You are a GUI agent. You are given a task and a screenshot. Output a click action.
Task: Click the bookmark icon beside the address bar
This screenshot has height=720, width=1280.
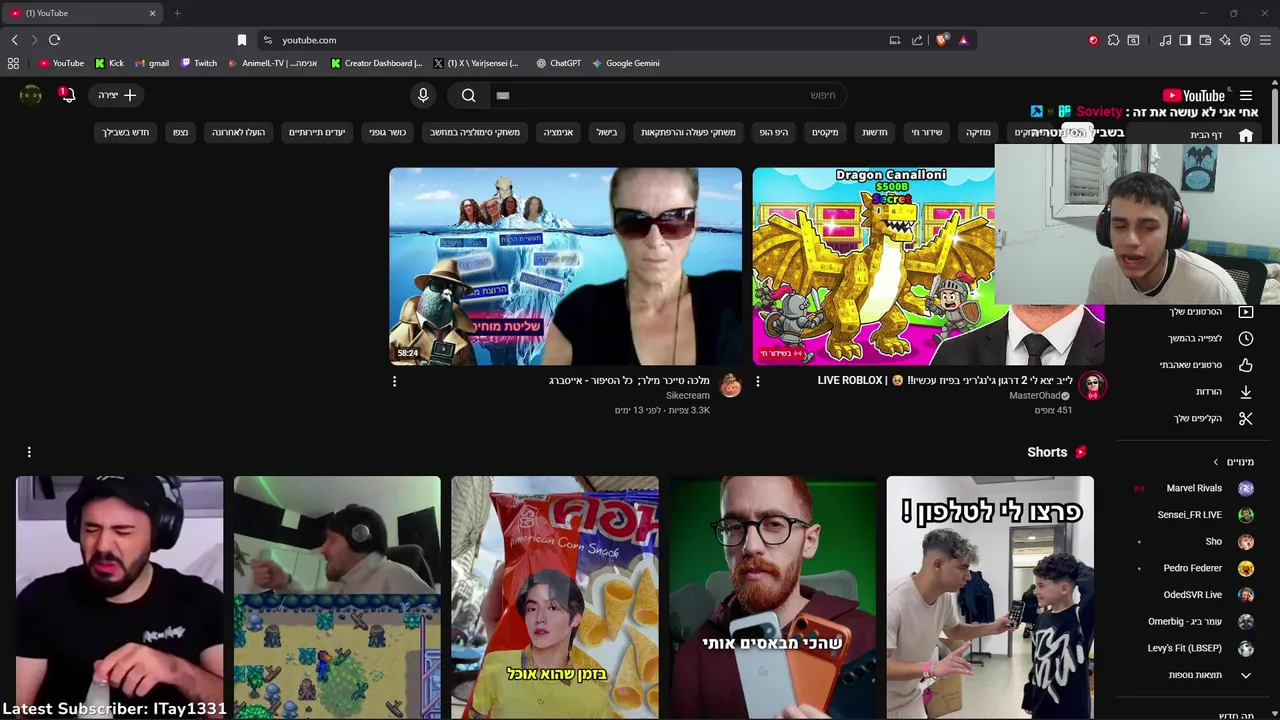coord(241,40)
